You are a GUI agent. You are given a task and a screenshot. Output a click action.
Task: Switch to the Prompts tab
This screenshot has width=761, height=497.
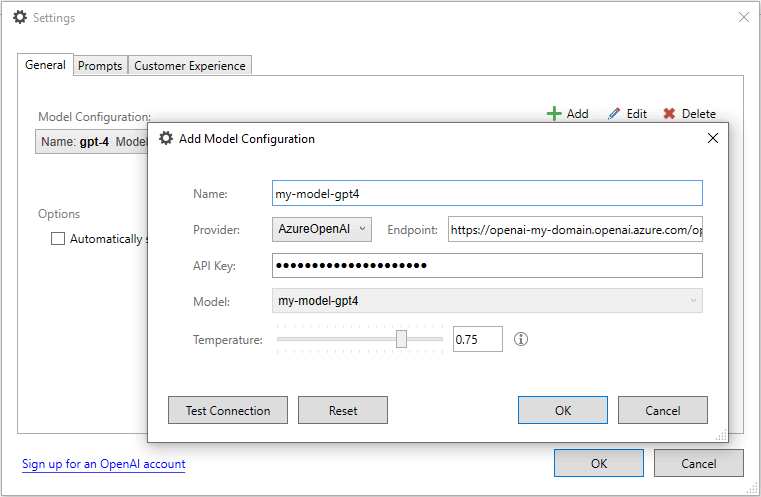coord(100,66)
